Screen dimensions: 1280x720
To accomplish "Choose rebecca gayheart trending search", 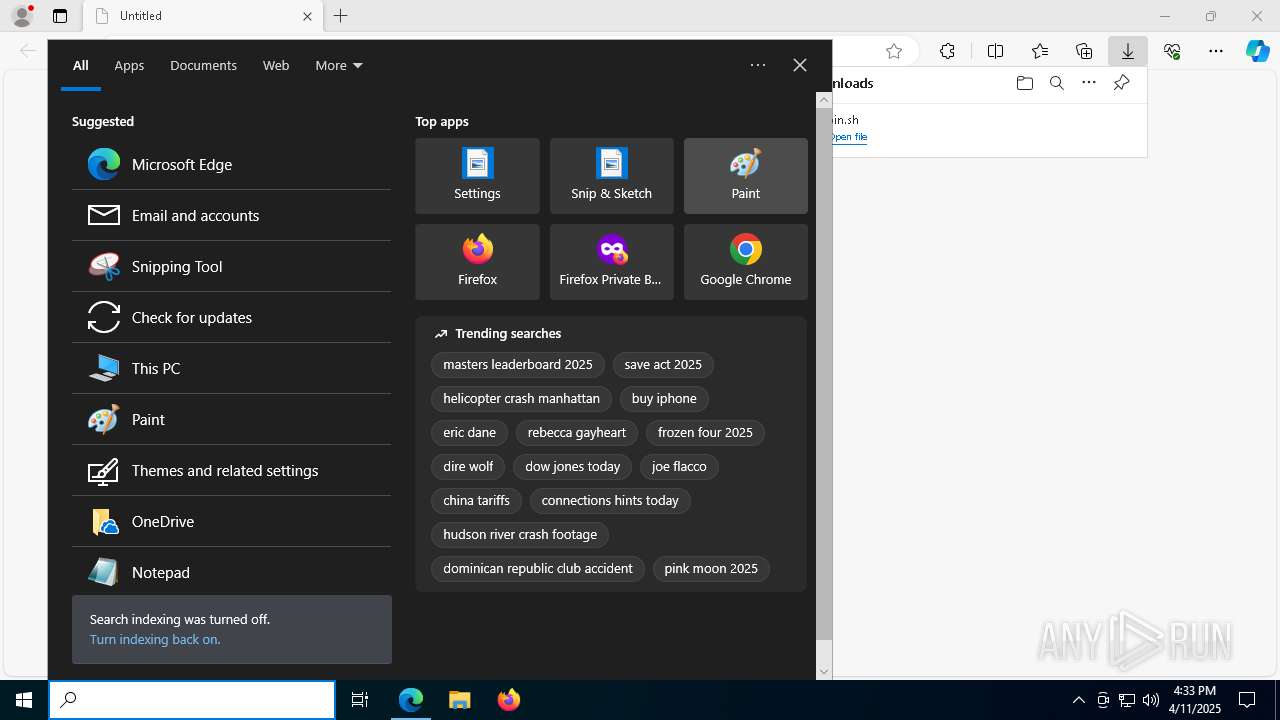I will (577, 433).
